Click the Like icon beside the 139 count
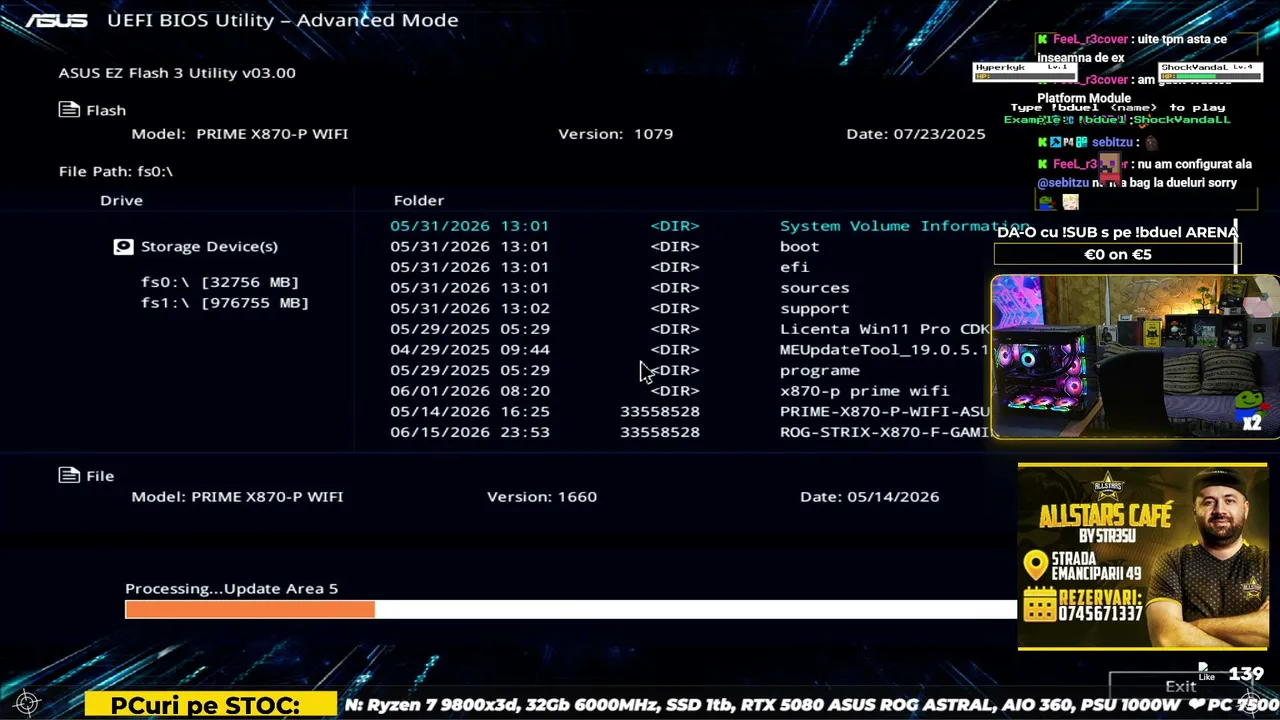 coord(1206,672)
